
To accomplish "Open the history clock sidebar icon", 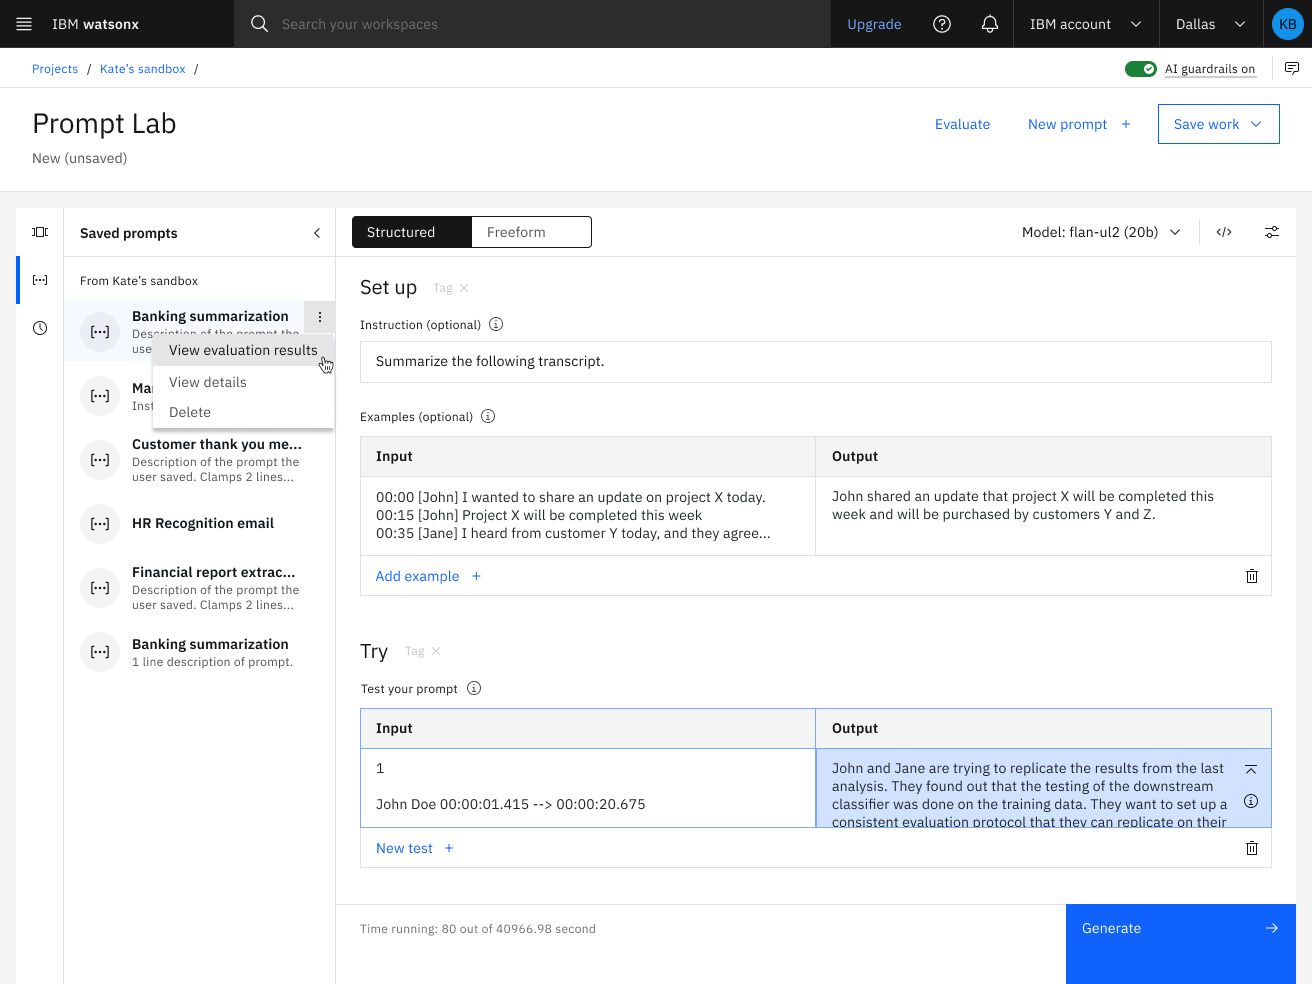I will click(40, 328).
